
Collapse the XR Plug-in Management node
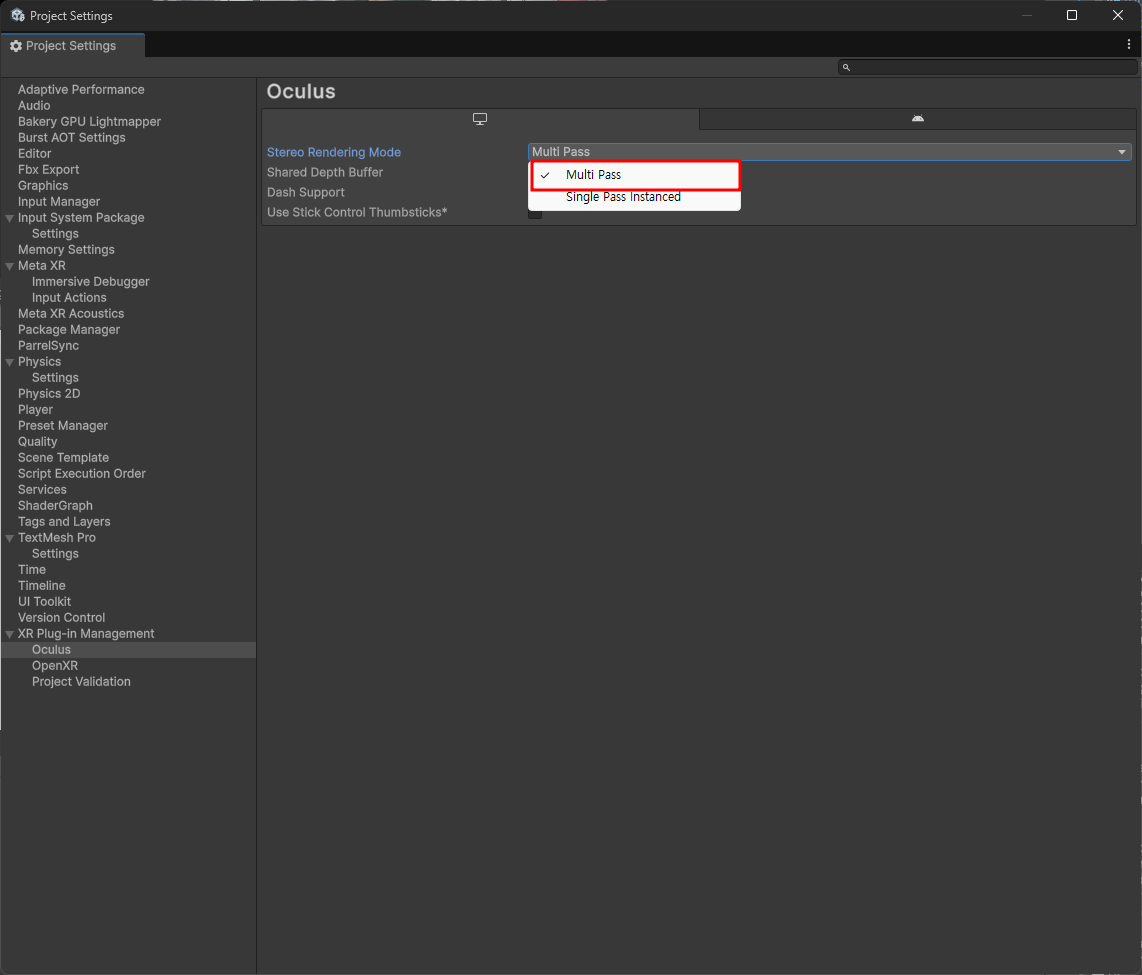click(x=9, y=634)
